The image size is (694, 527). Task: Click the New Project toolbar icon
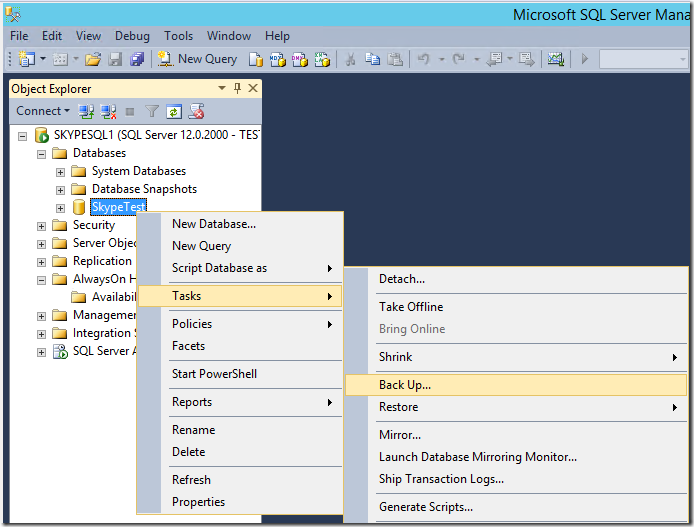(x=27, y=59)
